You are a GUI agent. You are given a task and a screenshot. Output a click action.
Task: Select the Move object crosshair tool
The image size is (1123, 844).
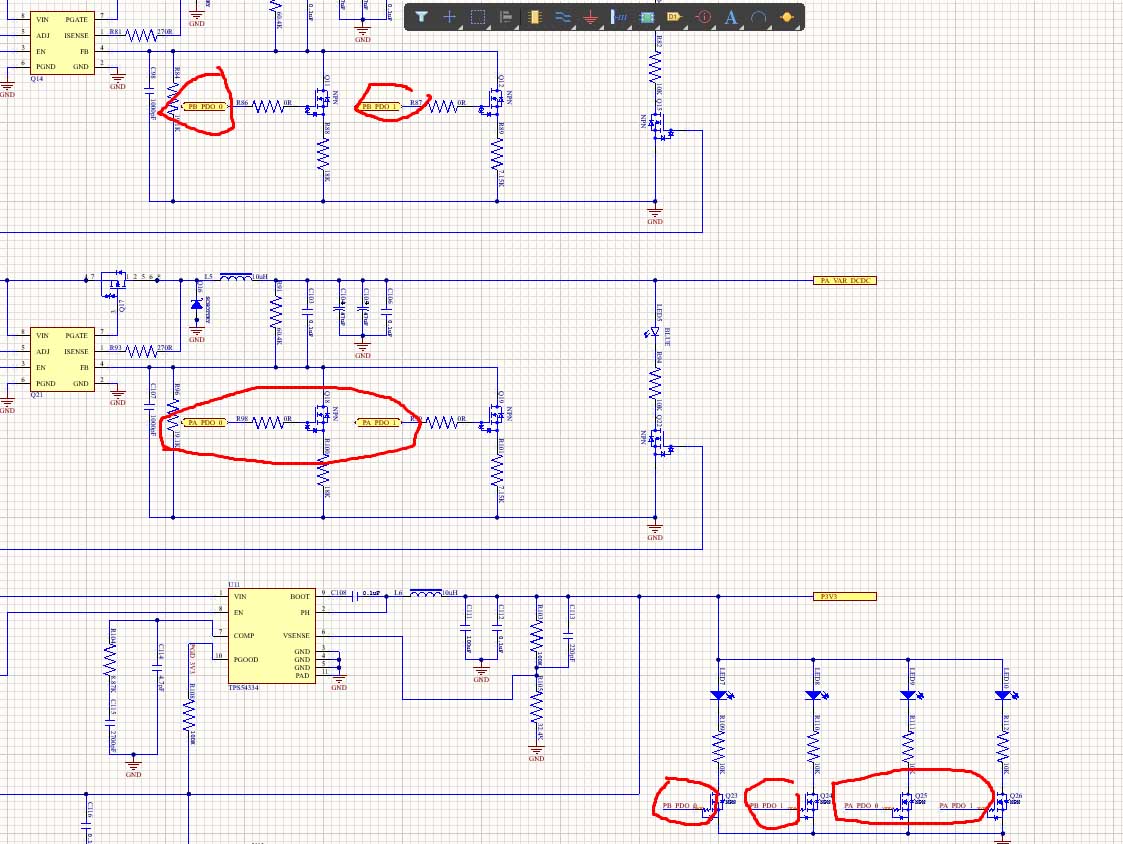point(450,17)
